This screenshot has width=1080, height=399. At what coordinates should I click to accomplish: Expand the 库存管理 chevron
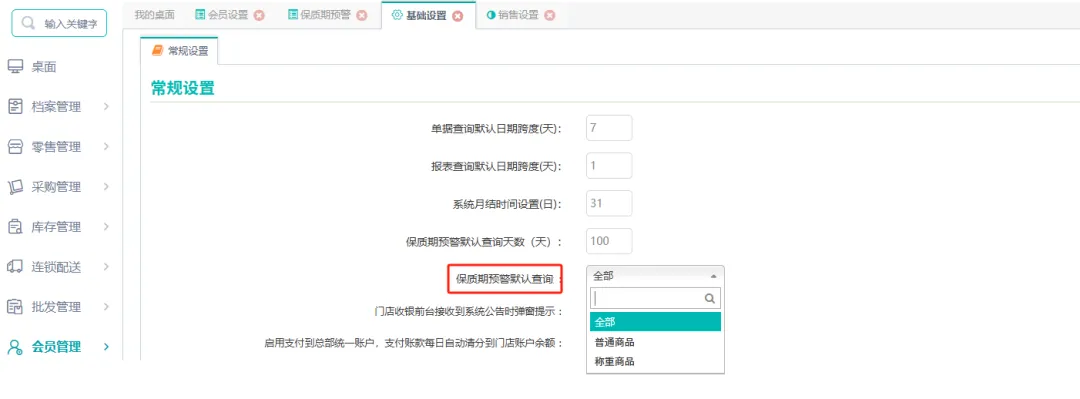coord(107,227)
